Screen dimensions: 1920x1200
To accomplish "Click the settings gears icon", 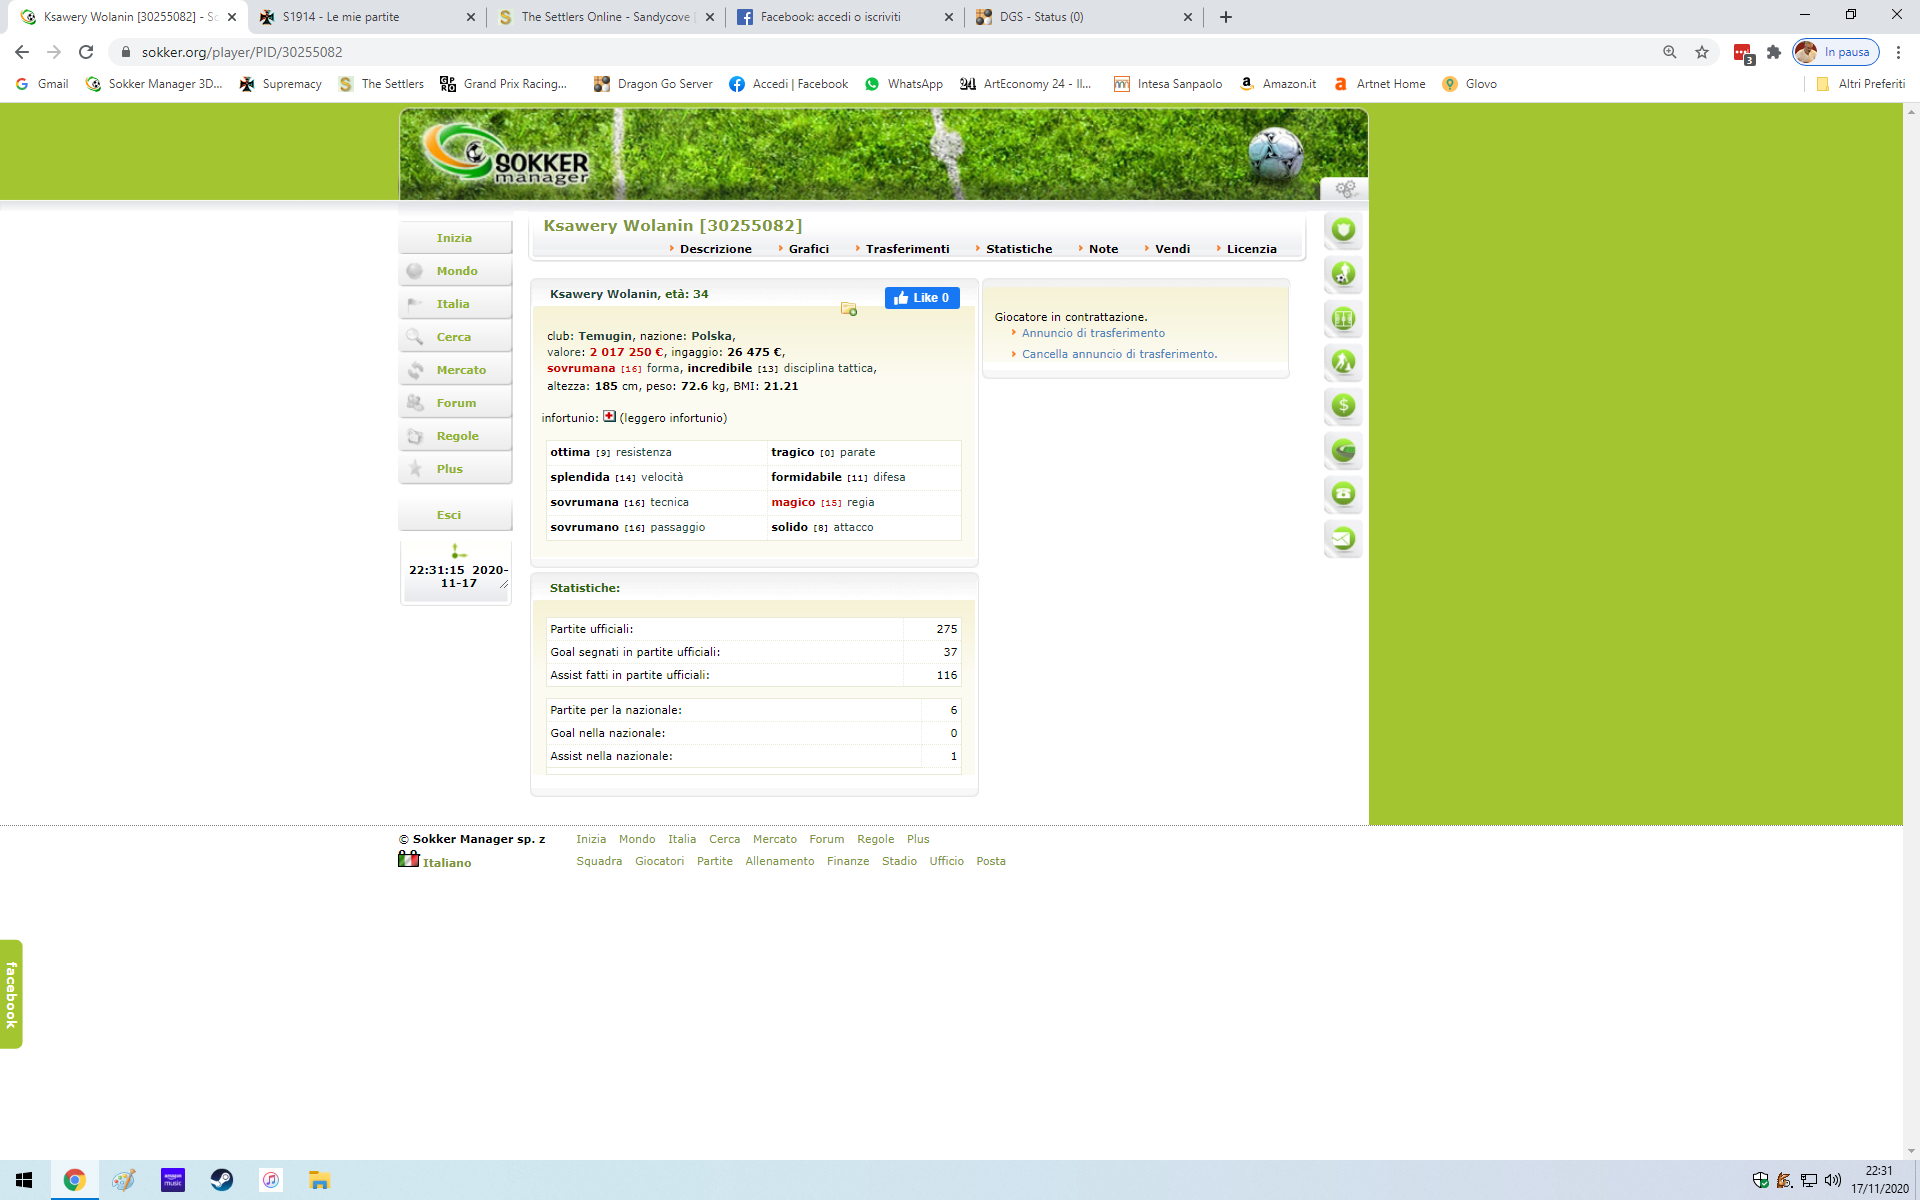I will tap(1345, 189).
